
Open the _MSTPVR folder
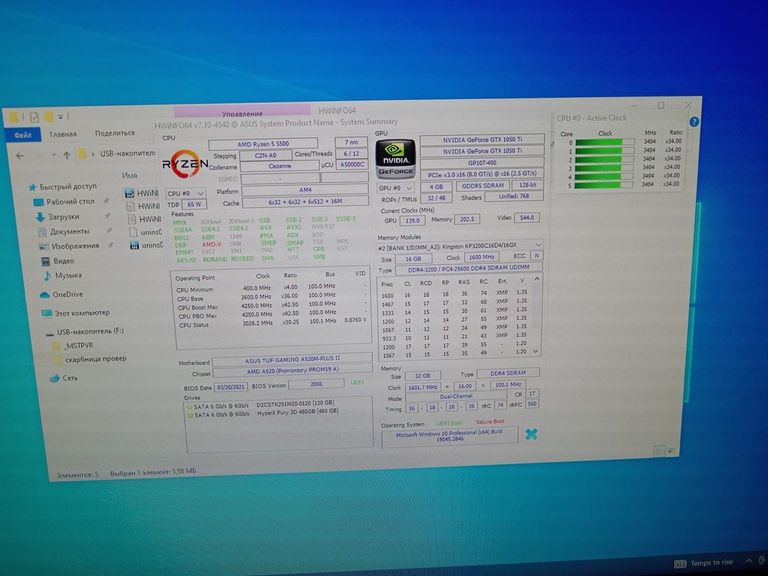[x=73, y=345]
